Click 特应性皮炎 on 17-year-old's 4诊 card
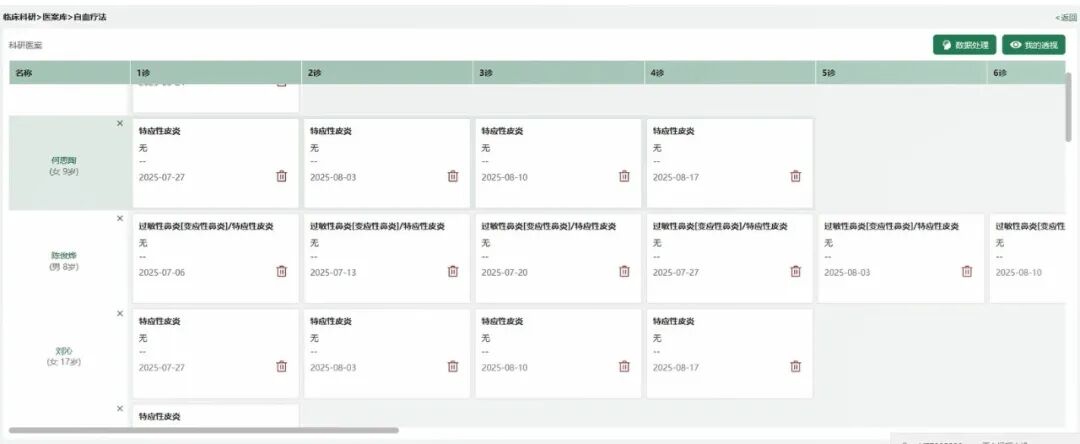 (x=674, y=321)
